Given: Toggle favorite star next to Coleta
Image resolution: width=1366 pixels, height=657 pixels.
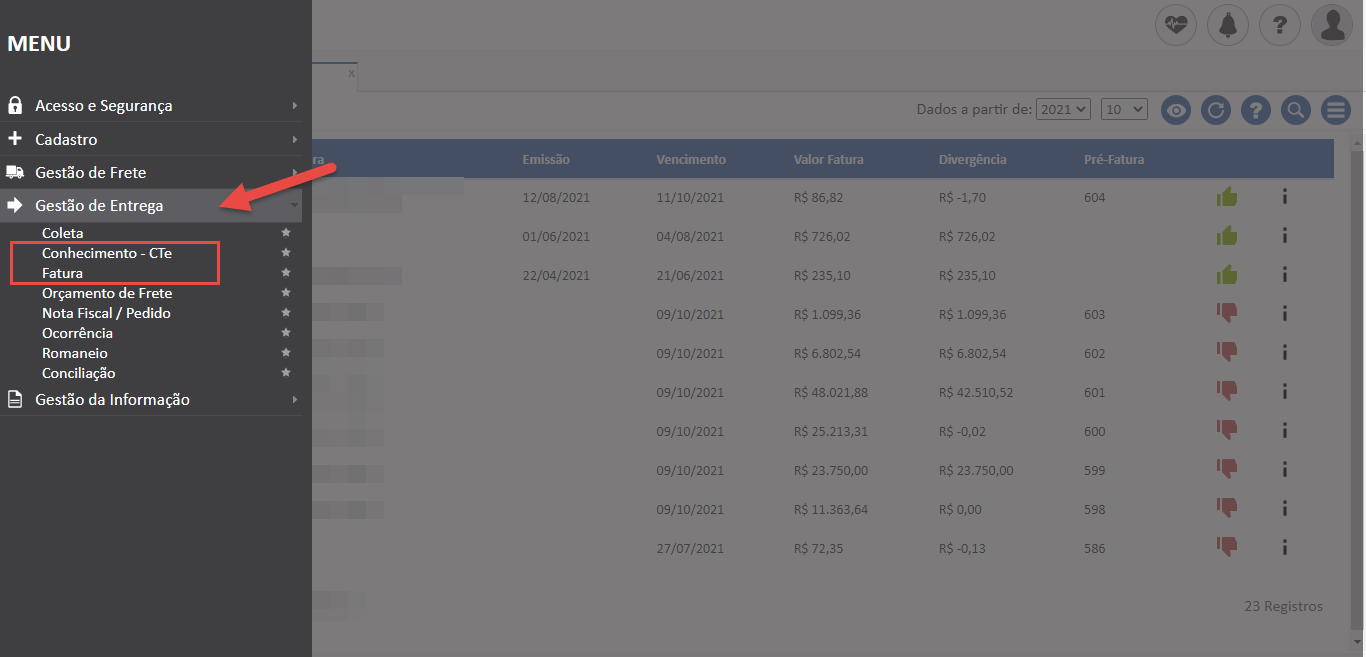Looking at the screenshot, I should click(x=286, y=233).
